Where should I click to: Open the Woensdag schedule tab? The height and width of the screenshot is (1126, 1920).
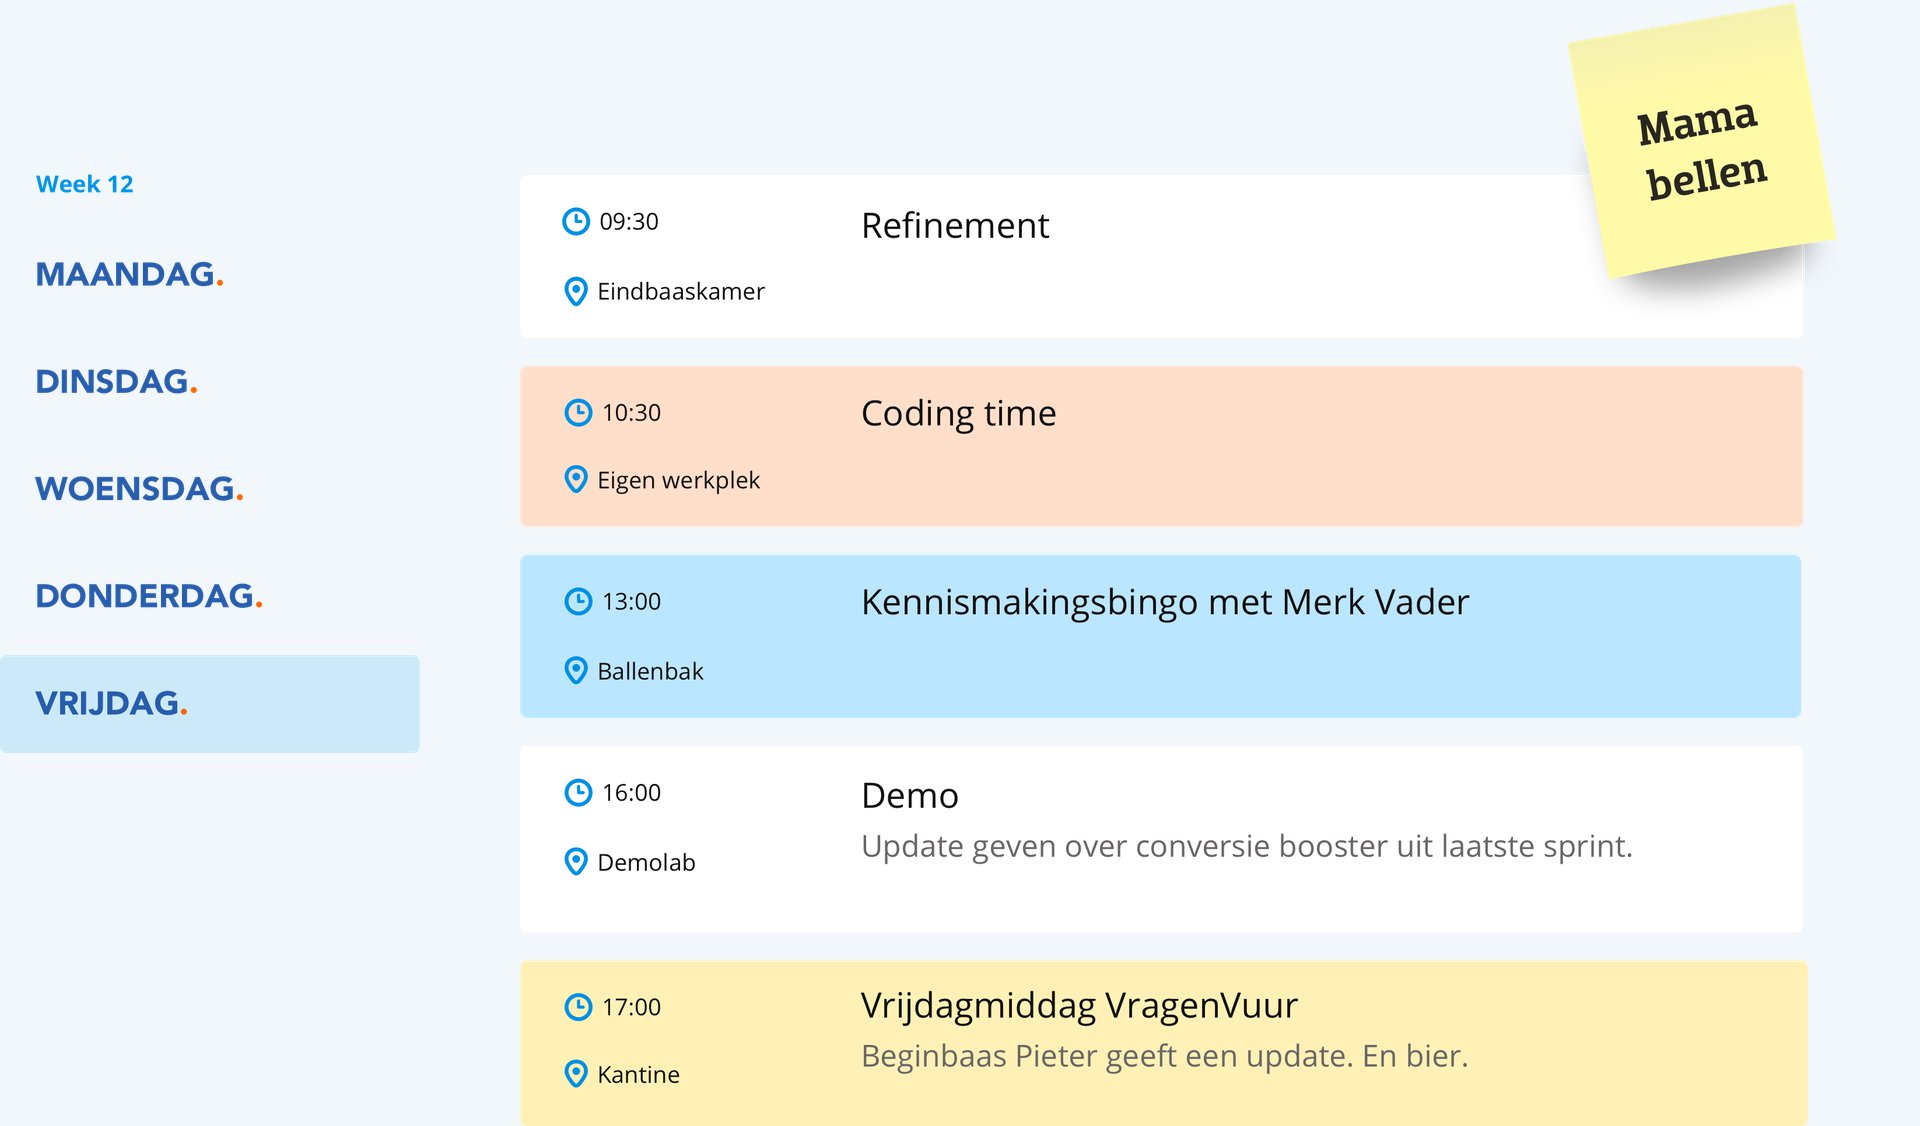pyautogui.click(x=139, y=488)
